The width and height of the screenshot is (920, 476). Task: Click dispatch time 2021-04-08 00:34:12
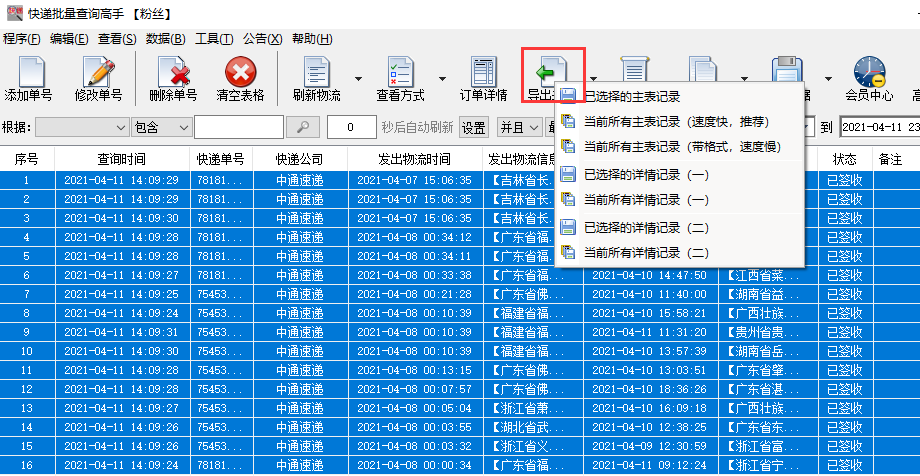(x=414, y=237)
